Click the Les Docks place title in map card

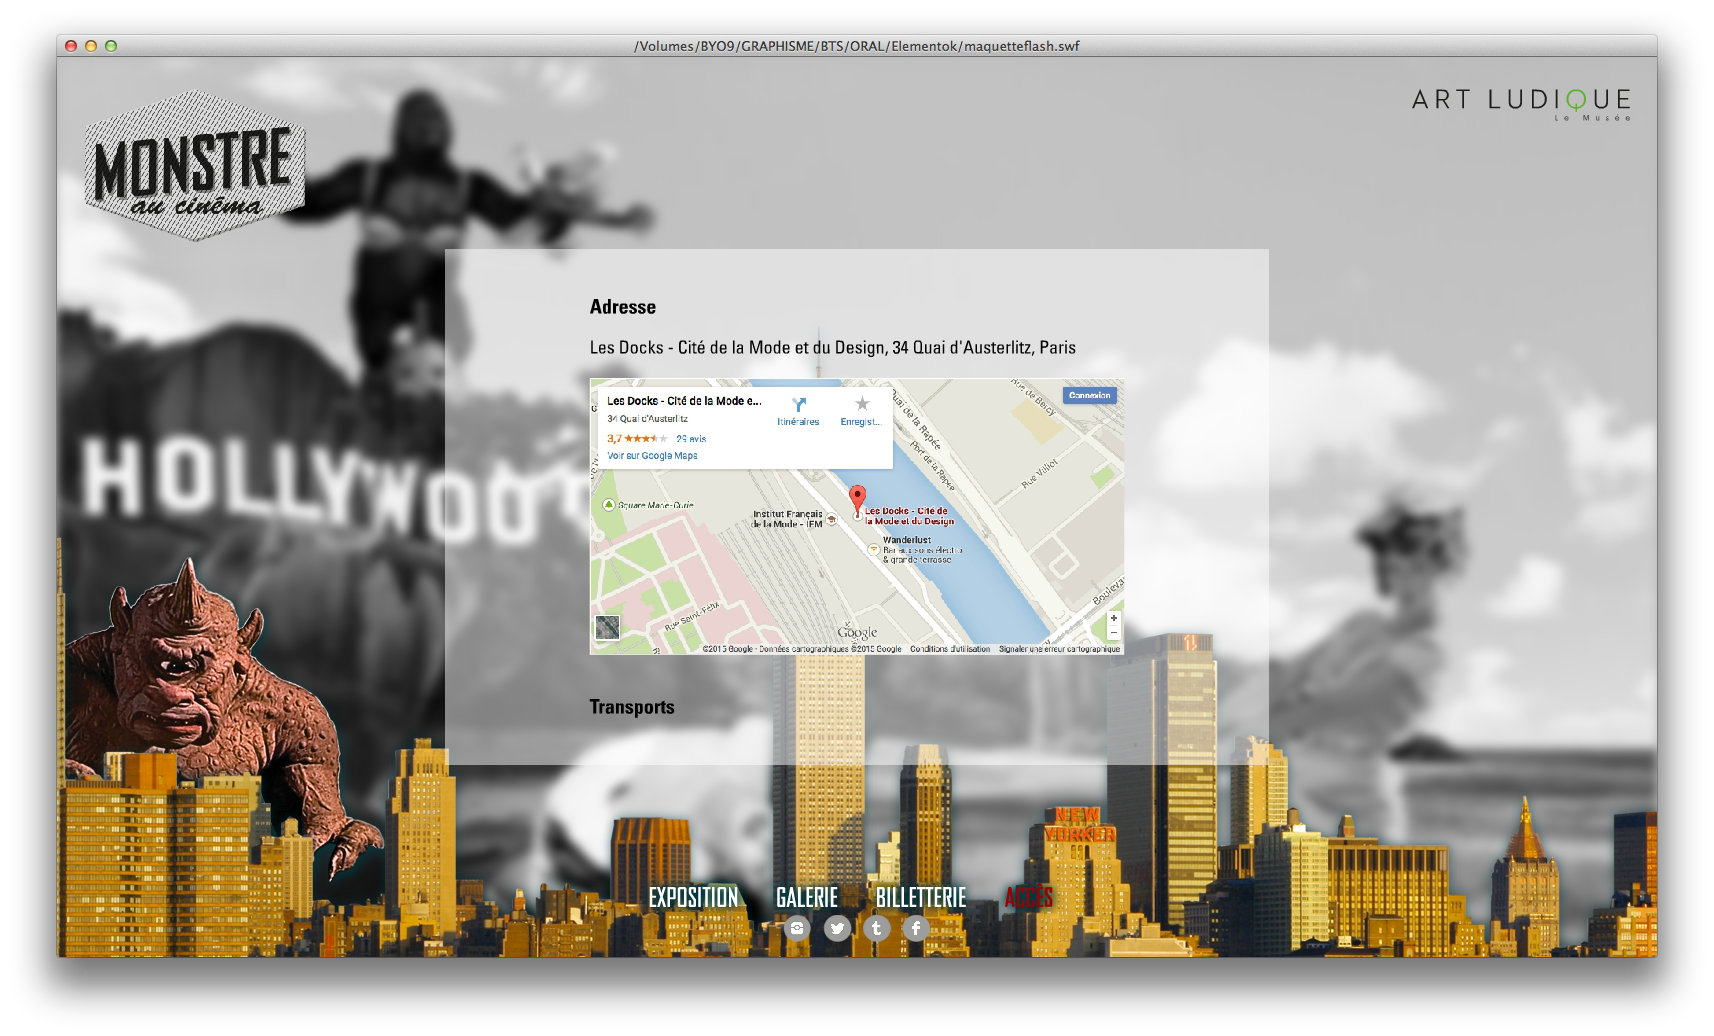point(684,401)
